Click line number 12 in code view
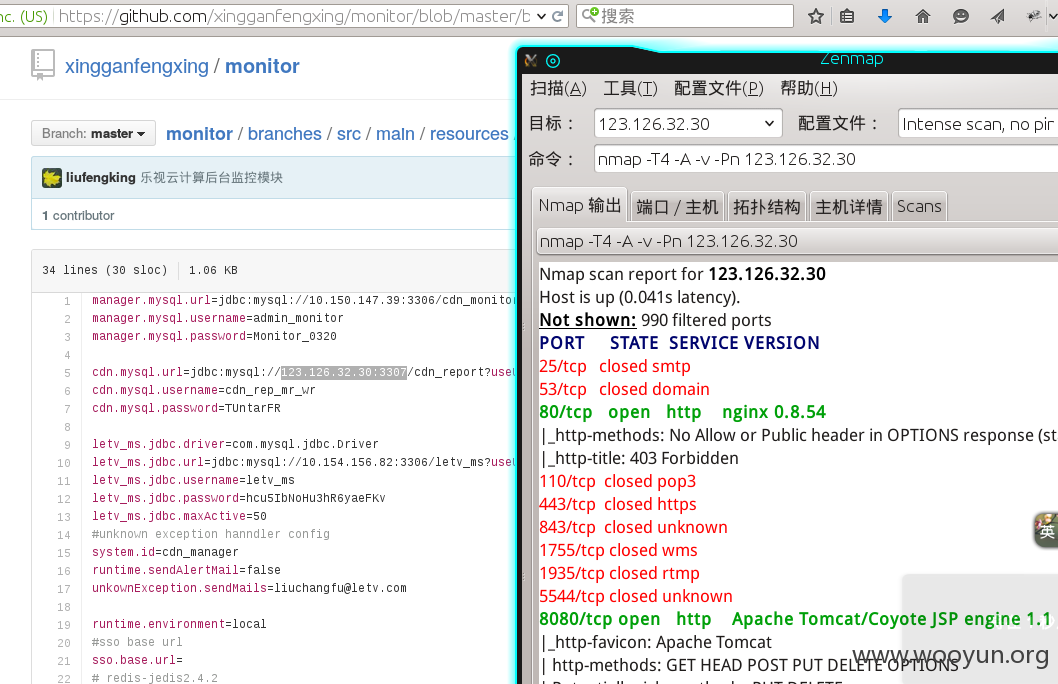Image resolution: width=1058 pixels, height=684 pixels. pos(63,499)
